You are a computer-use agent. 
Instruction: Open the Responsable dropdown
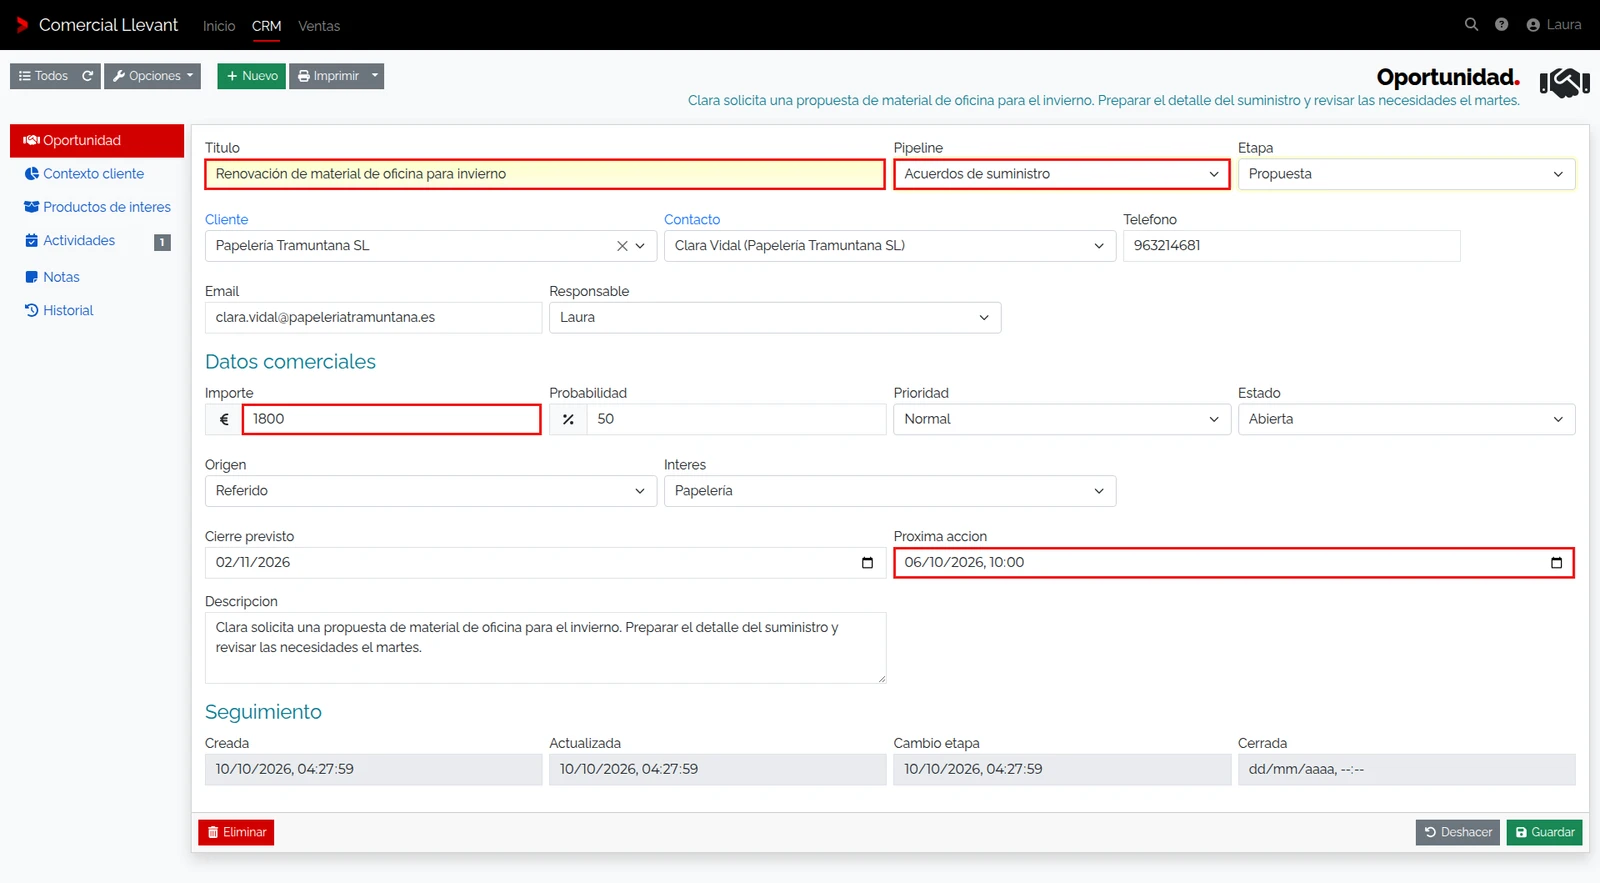coord(775,318)
